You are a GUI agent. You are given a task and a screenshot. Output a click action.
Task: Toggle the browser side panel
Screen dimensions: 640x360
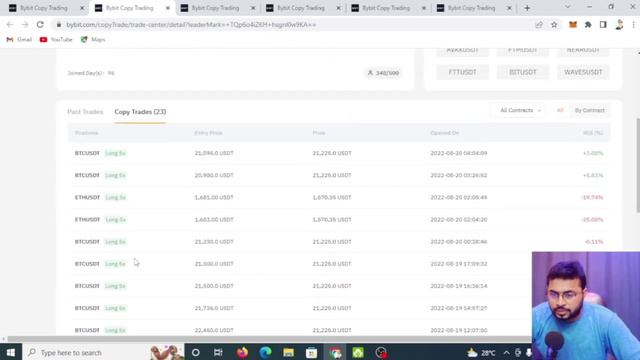603,25
